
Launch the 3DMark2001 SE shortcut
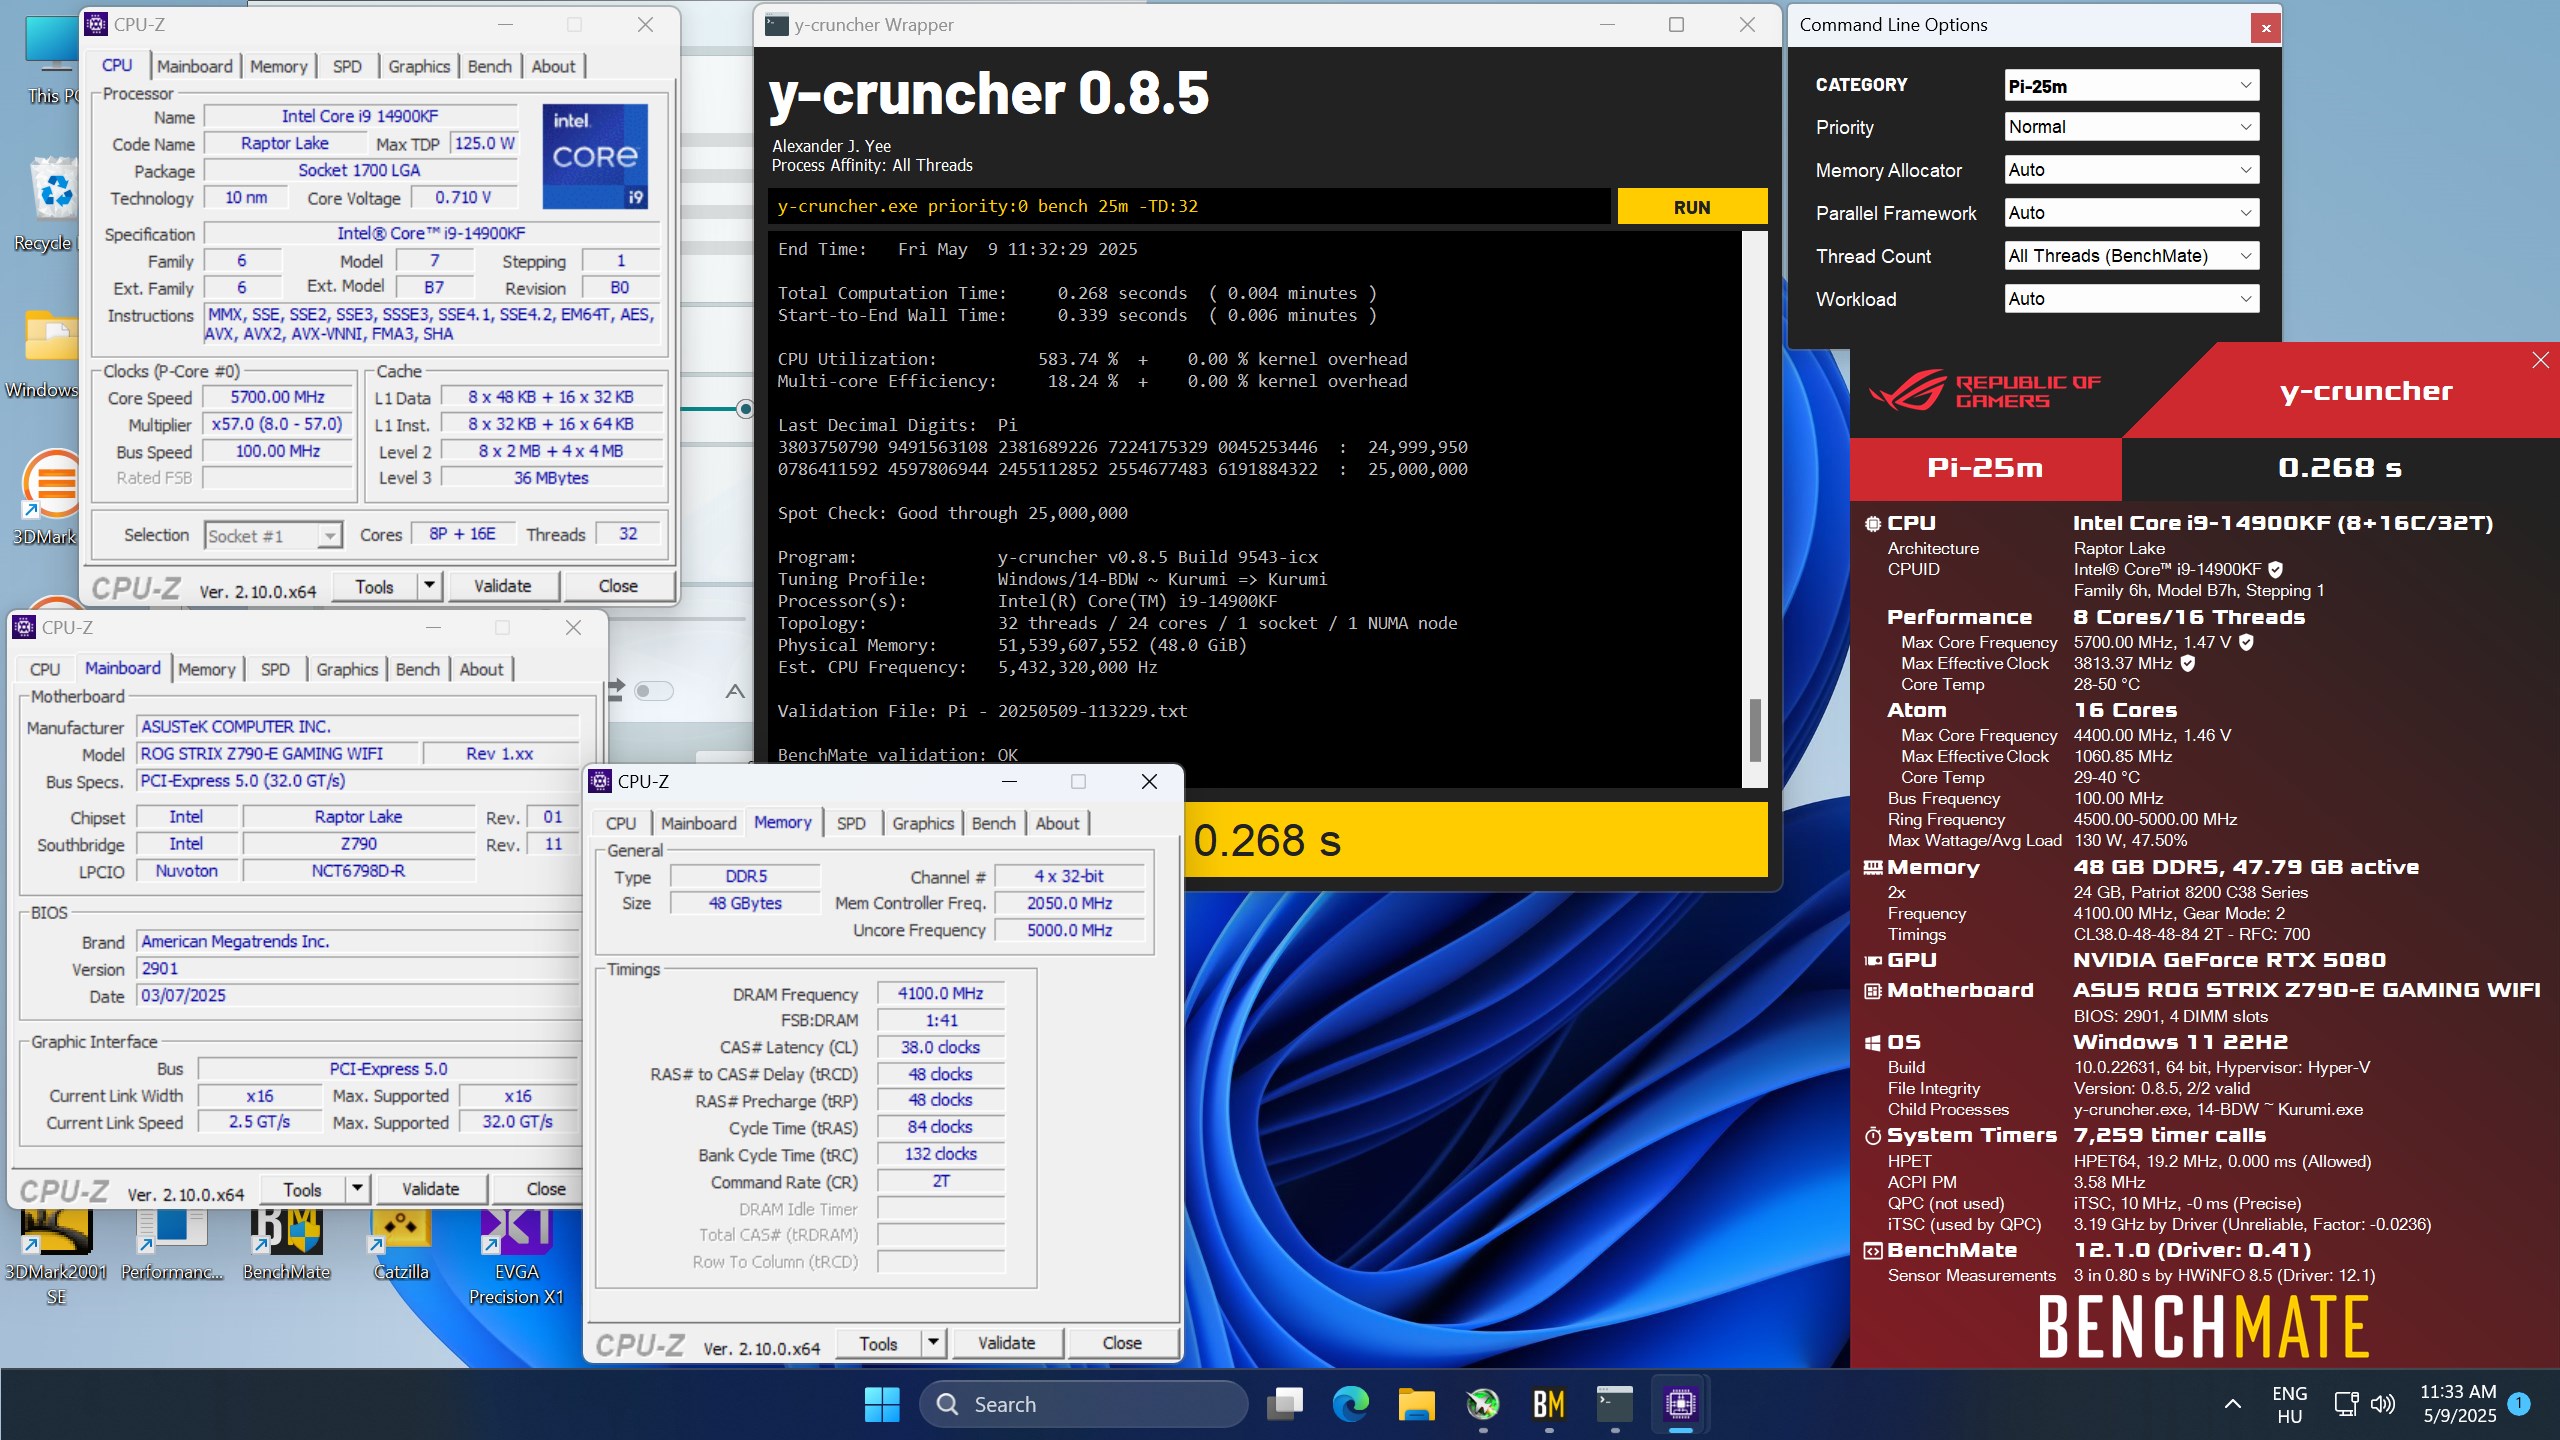(x=57, y=1258)
